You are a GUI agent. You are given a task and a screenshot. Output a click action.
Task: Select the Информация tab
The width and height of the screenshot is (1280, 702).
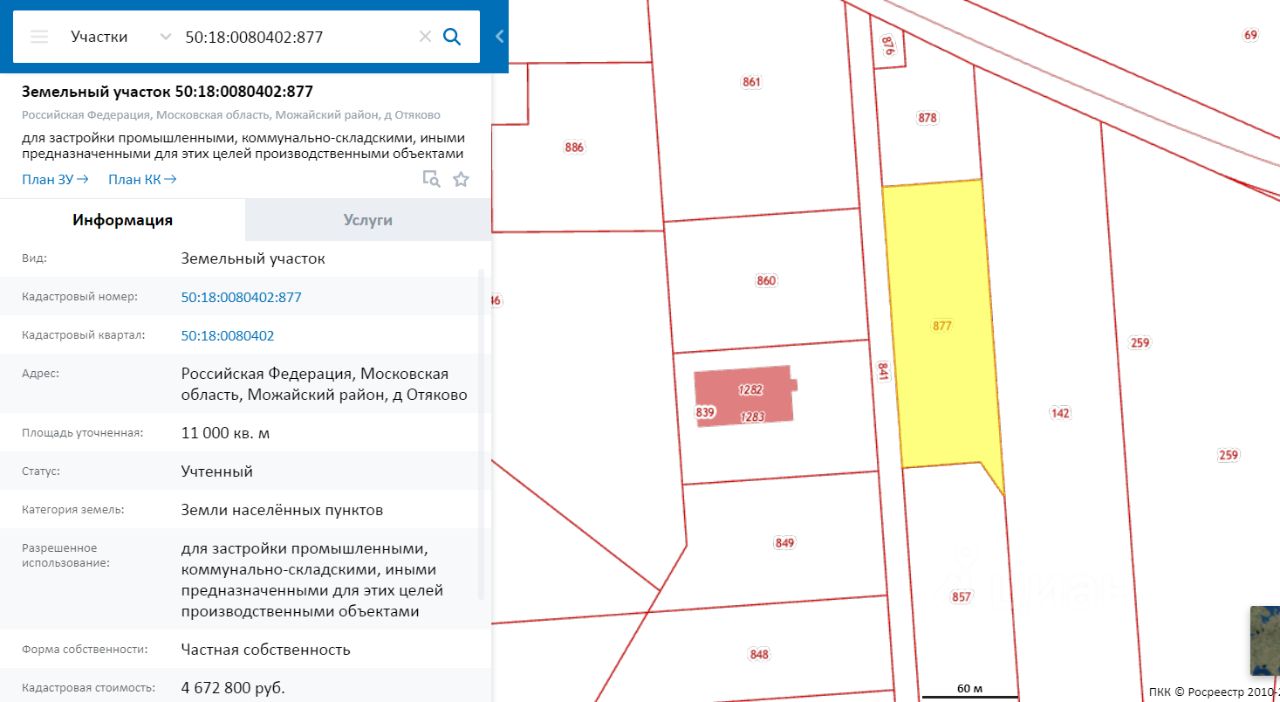[122, 220]
